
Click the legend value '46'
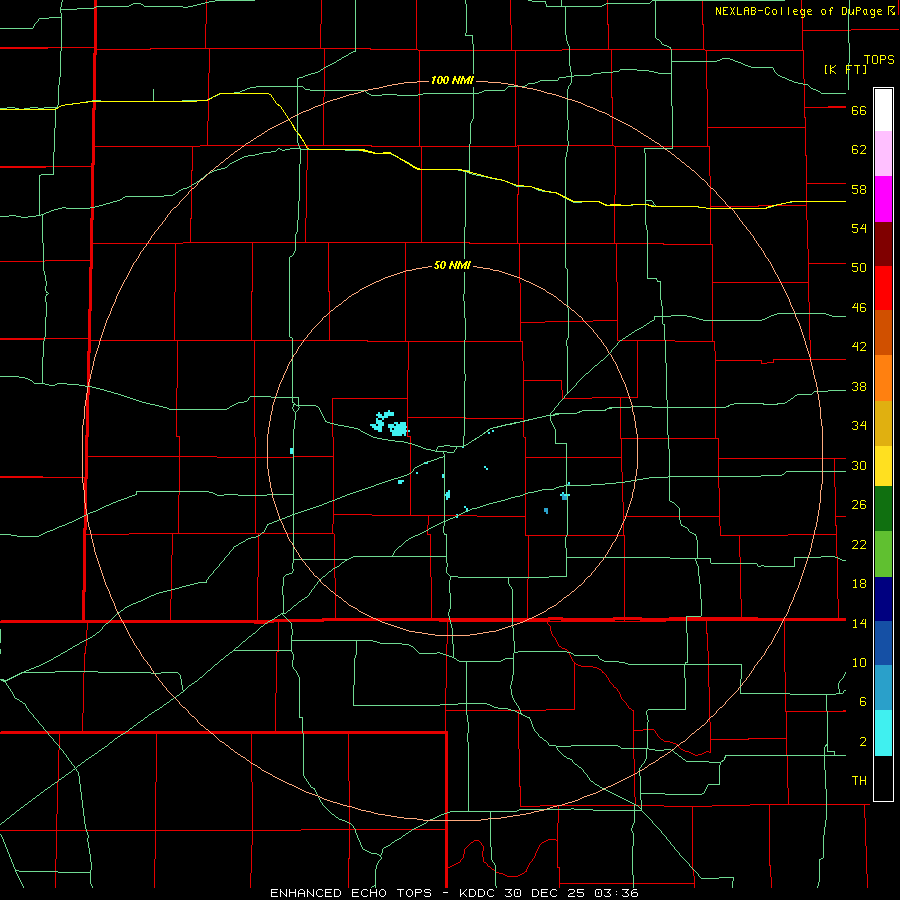[859, 308]
